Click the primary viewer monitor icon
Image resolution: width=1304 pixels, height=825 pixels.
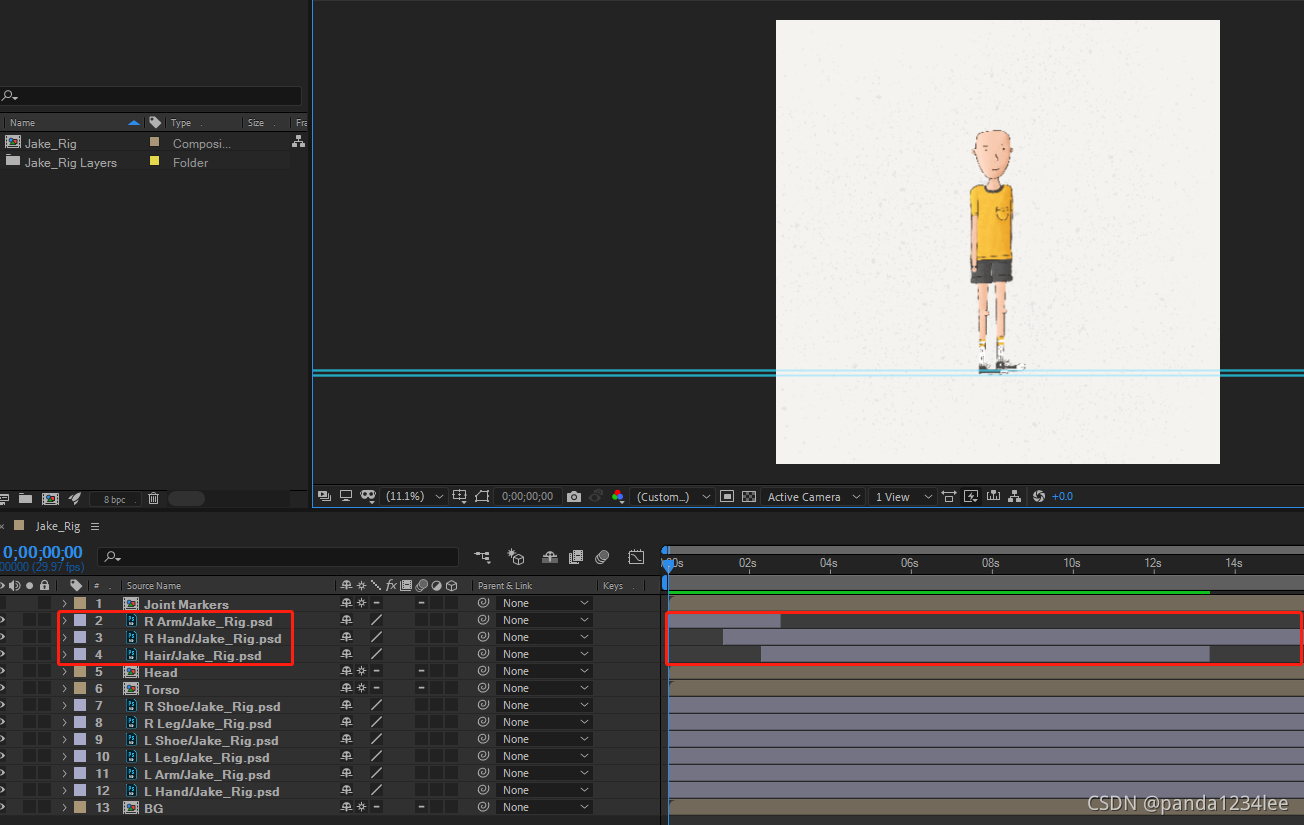pos(346,496)
